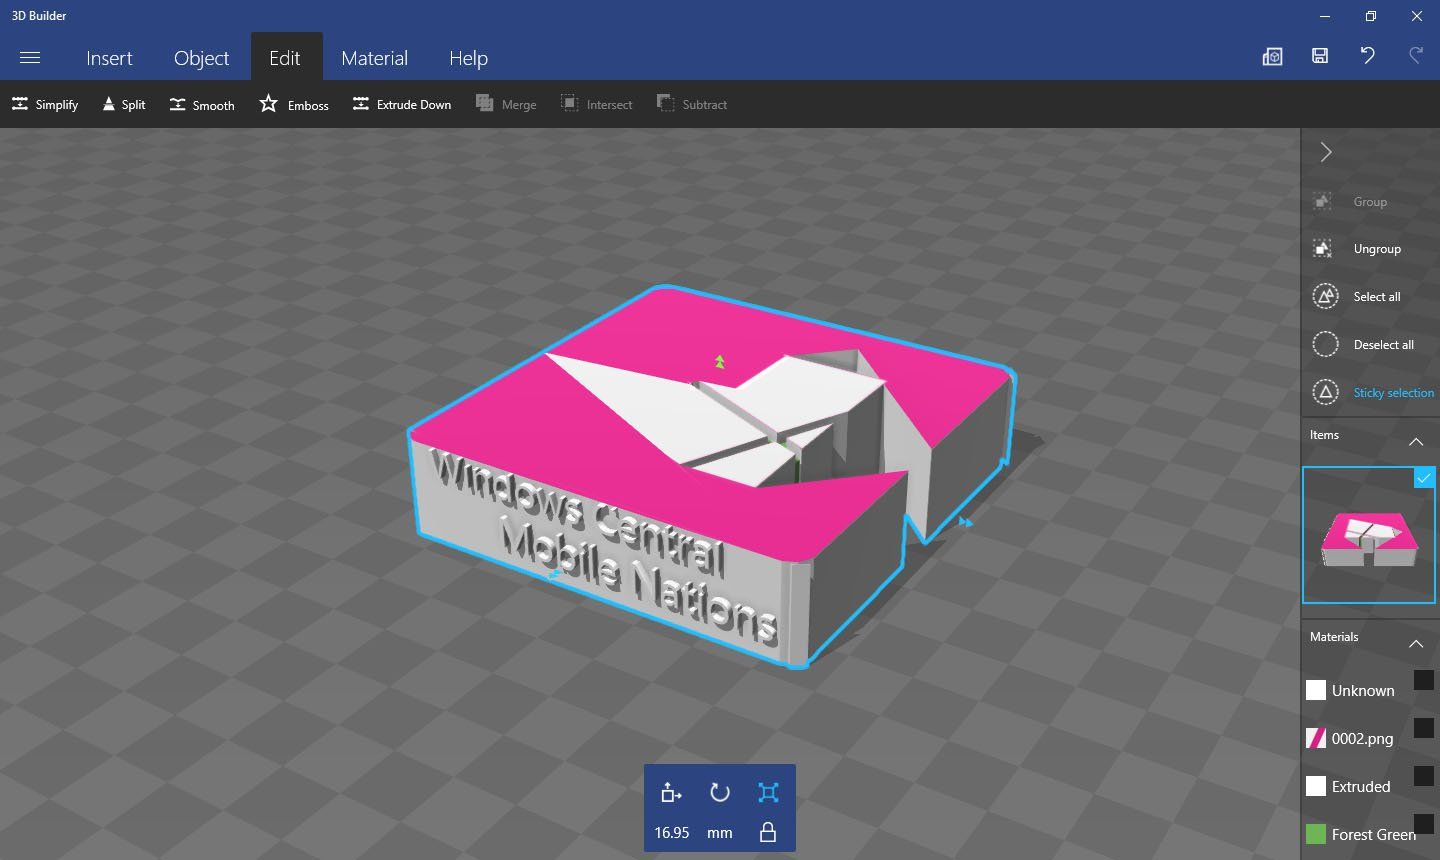Apply the Smooth tool
This screenshot has height=860, width=1440.
(201, 104)
